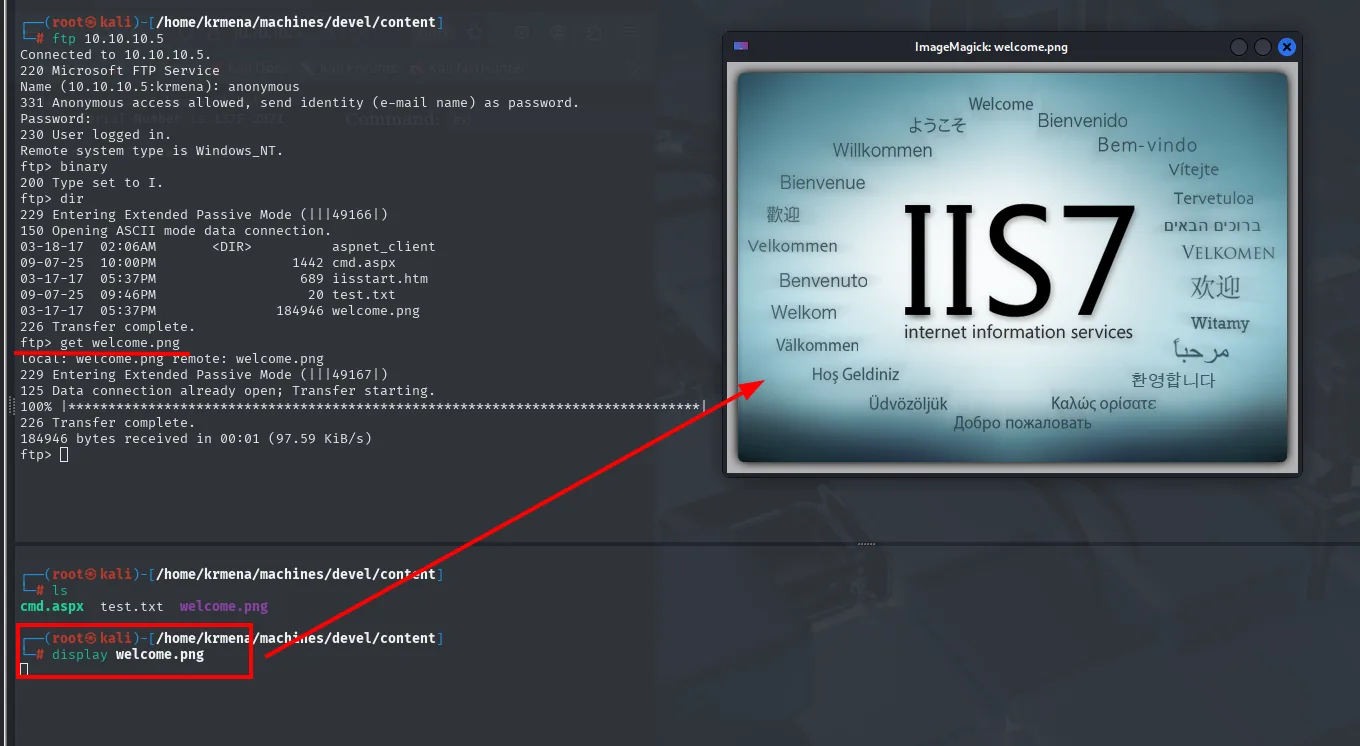
Task: Click the 'ls' command in lower pane
Action: coord(60,590)
